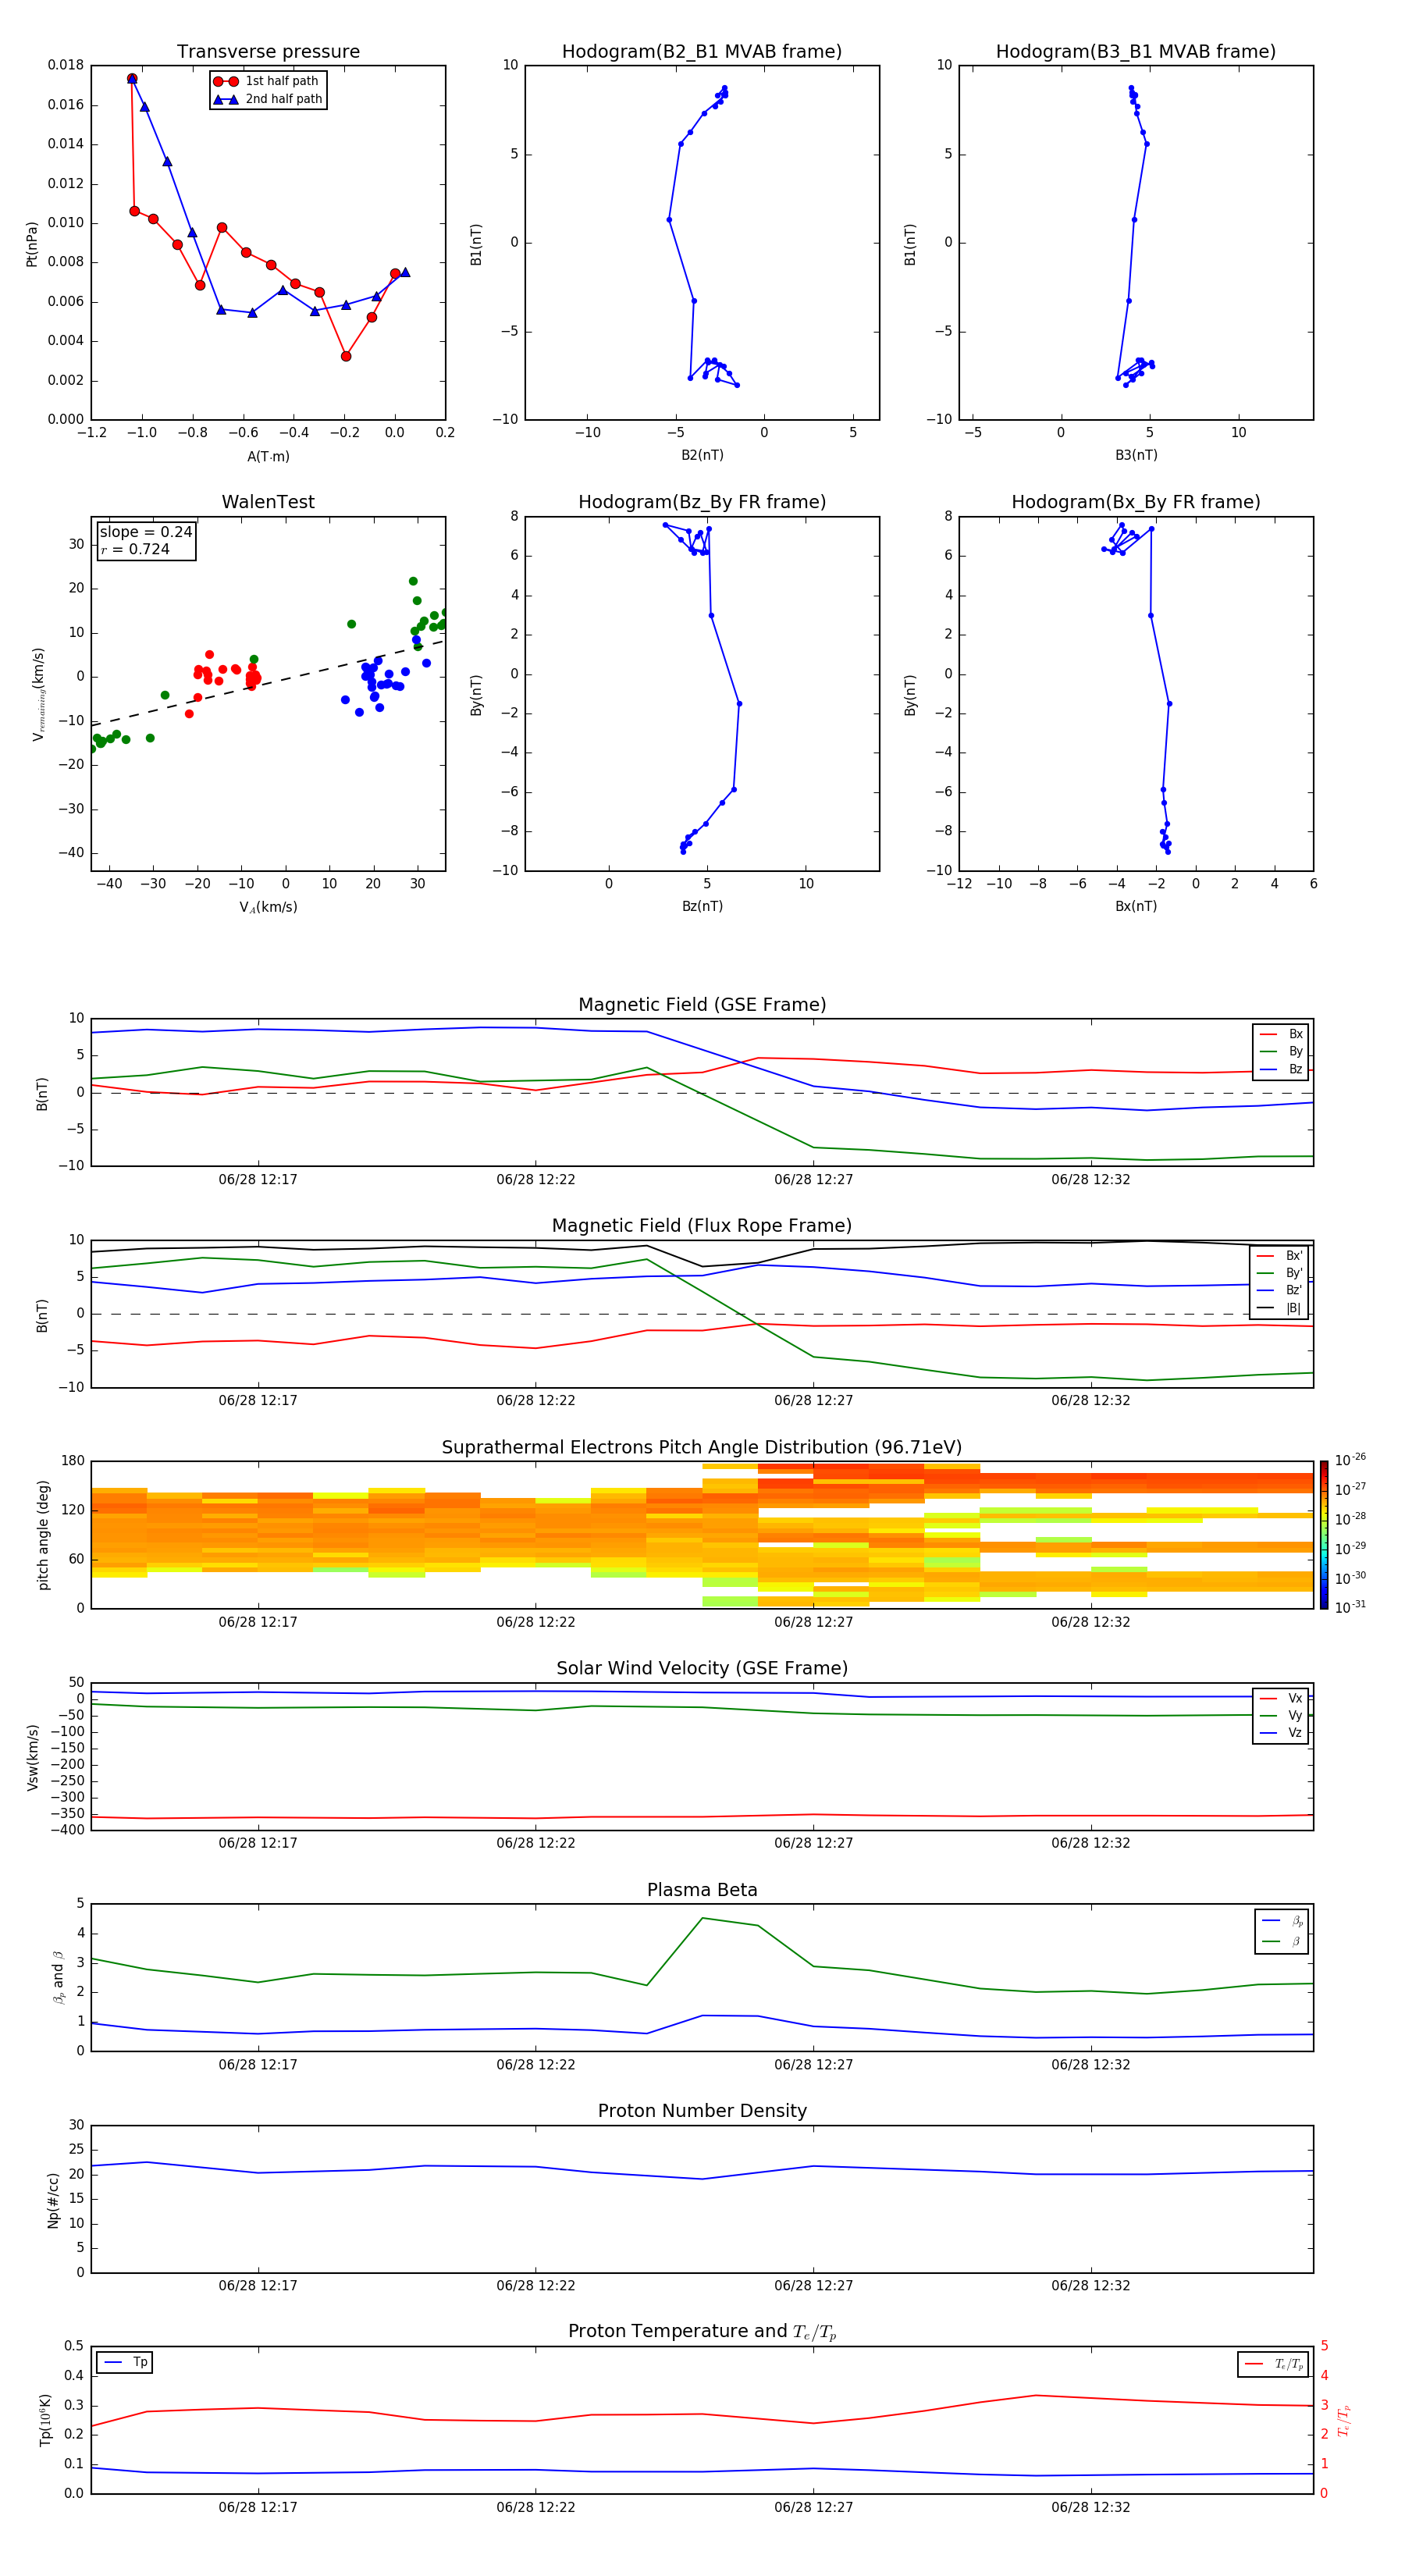Click the Proton Number Density title
Viewport: 1405px width, 2576px height.
[702, 2111]
